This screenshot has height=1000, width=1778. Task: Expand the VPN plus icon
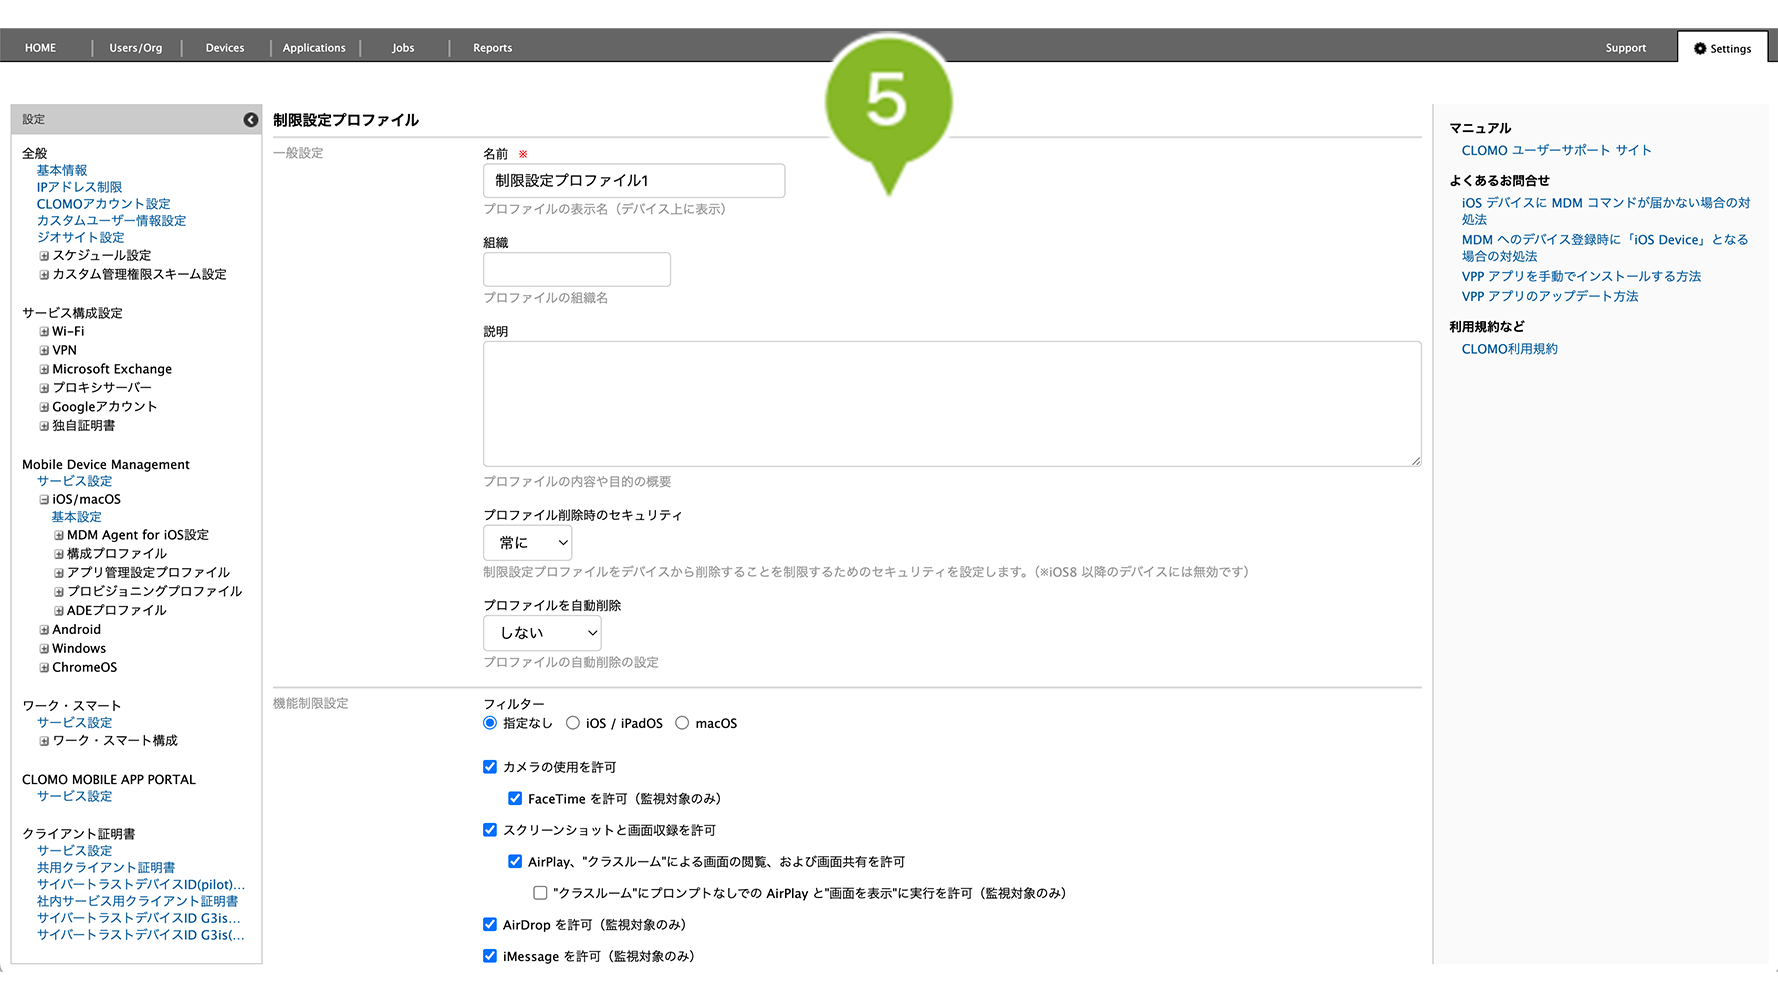44,351
